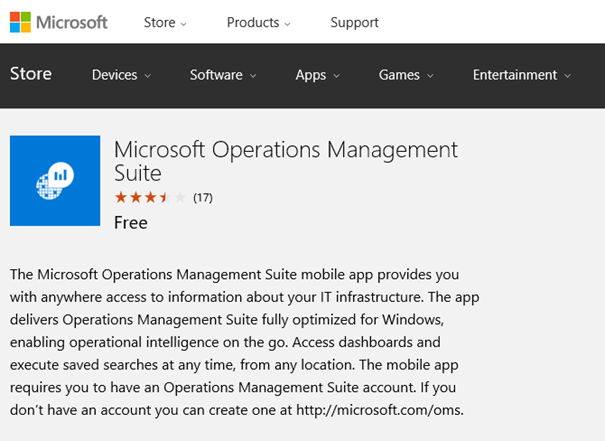Screen dimensions: 605x441
Task: Click the Microsoft wordmark text
Action: point(72,22)
